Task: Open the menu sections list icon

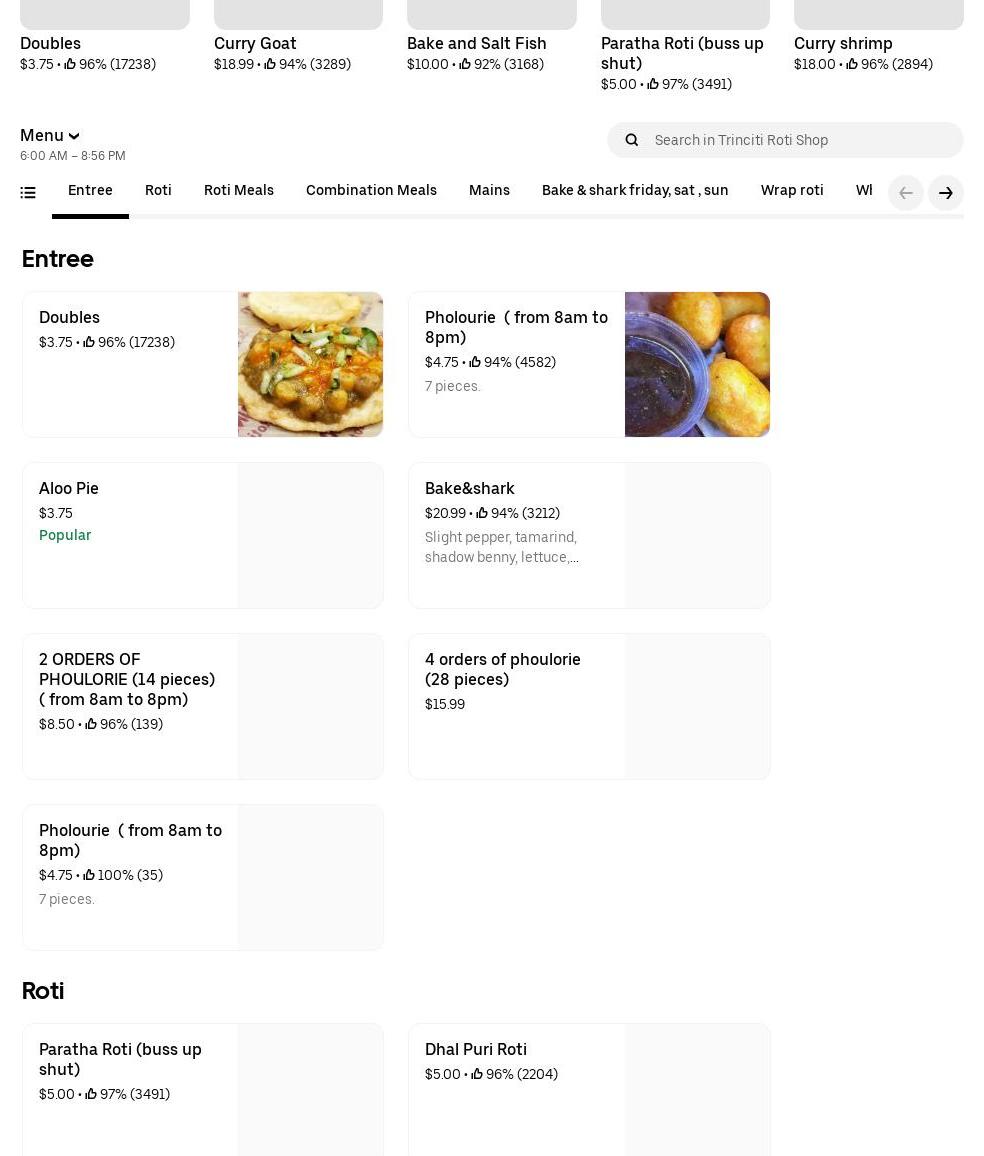Action: [28, 192]
